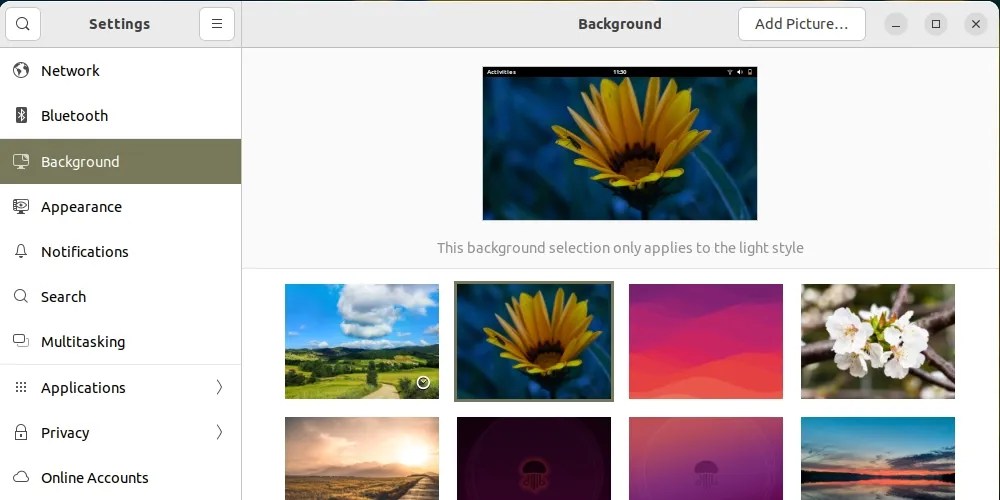This screenshot has width=1000, height=500.
Task: Go to Bluetooth settings
Action: pyautogui.click(x=121, y=115)
